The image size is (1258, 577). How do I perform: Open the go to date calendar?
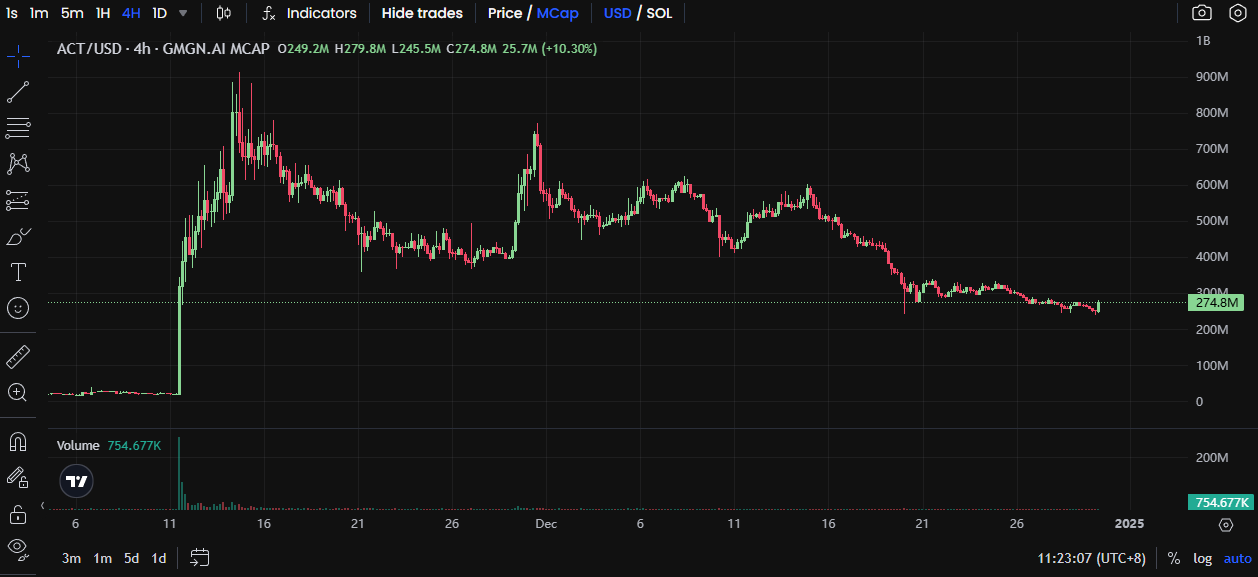pyautogui.click(x=200, y=558)
